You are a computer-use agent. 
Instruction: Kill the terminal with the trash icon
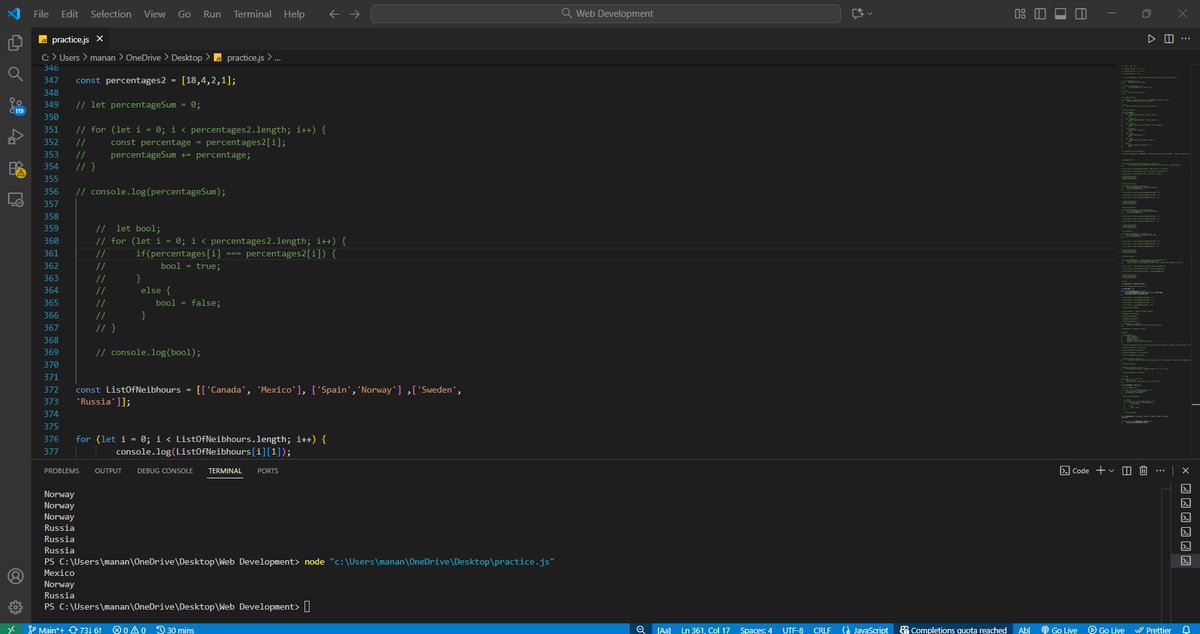(x=1143, y=470)
